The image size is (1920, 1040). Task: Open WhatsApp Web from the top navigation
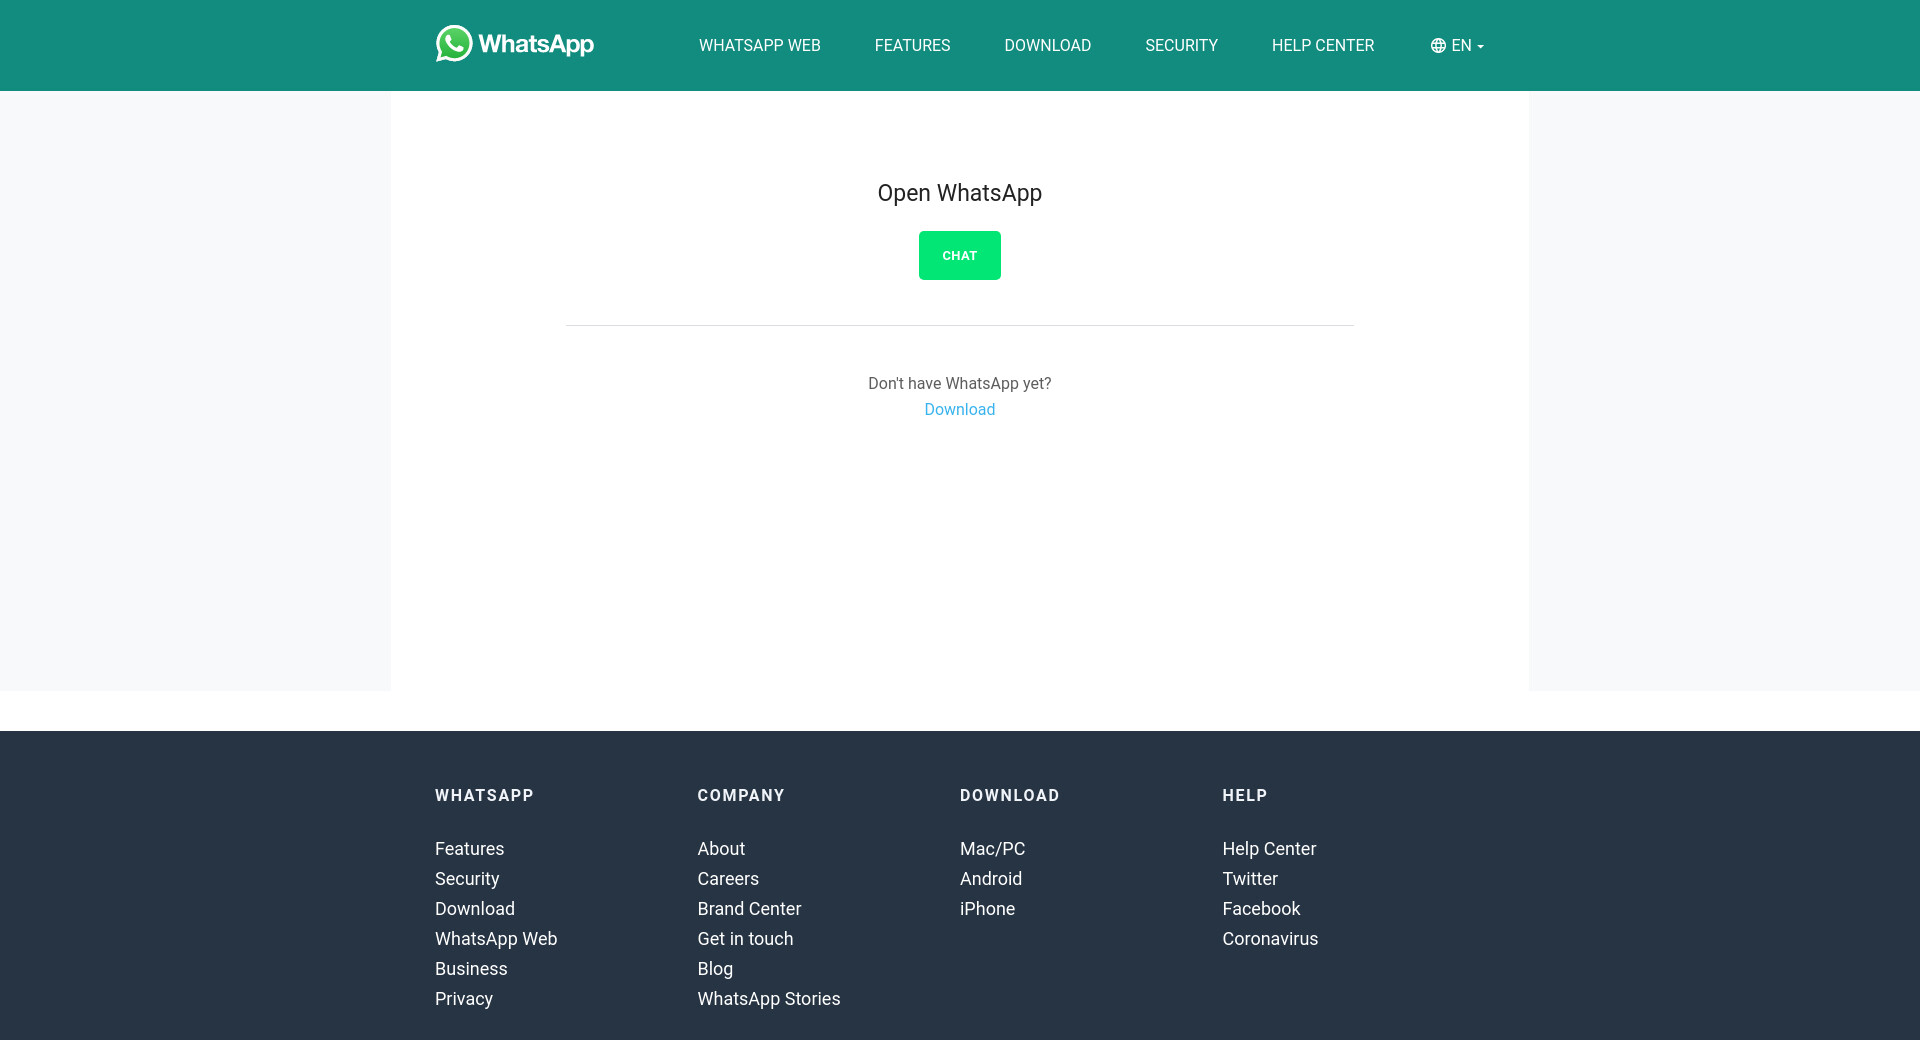(760, 46)
